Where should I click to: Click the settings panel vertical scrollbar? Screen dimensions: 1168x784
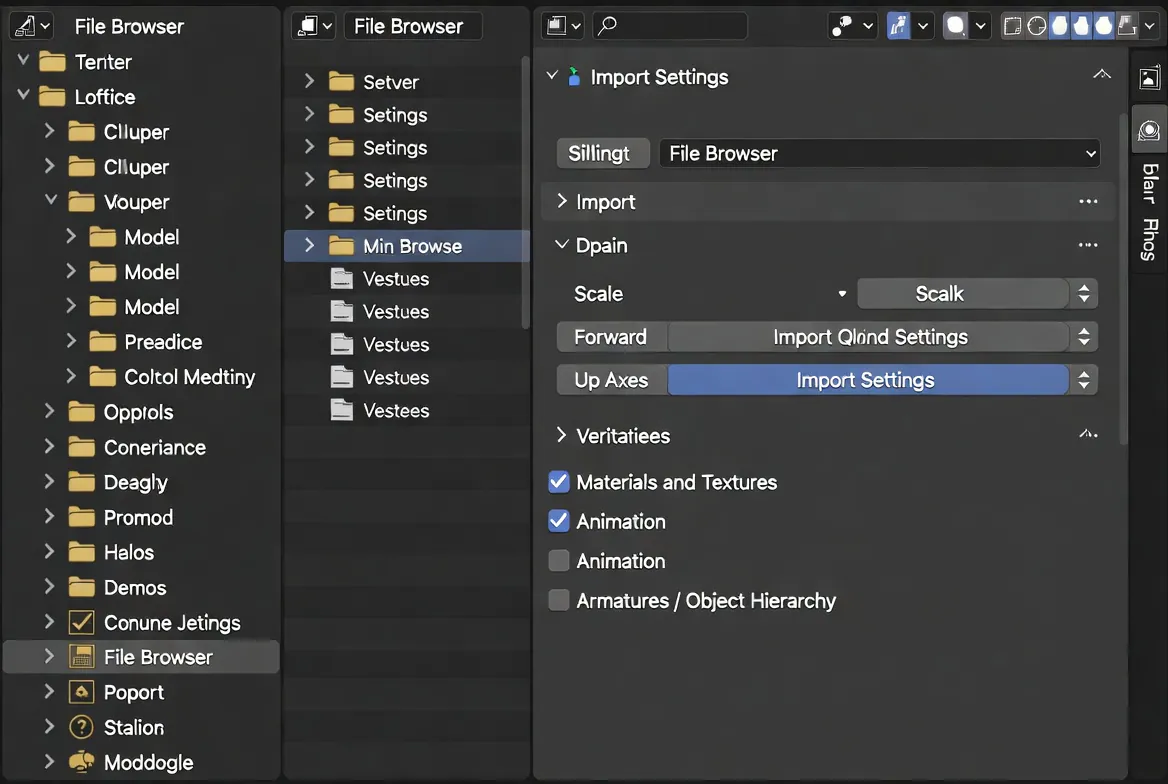pos(1123,279)
